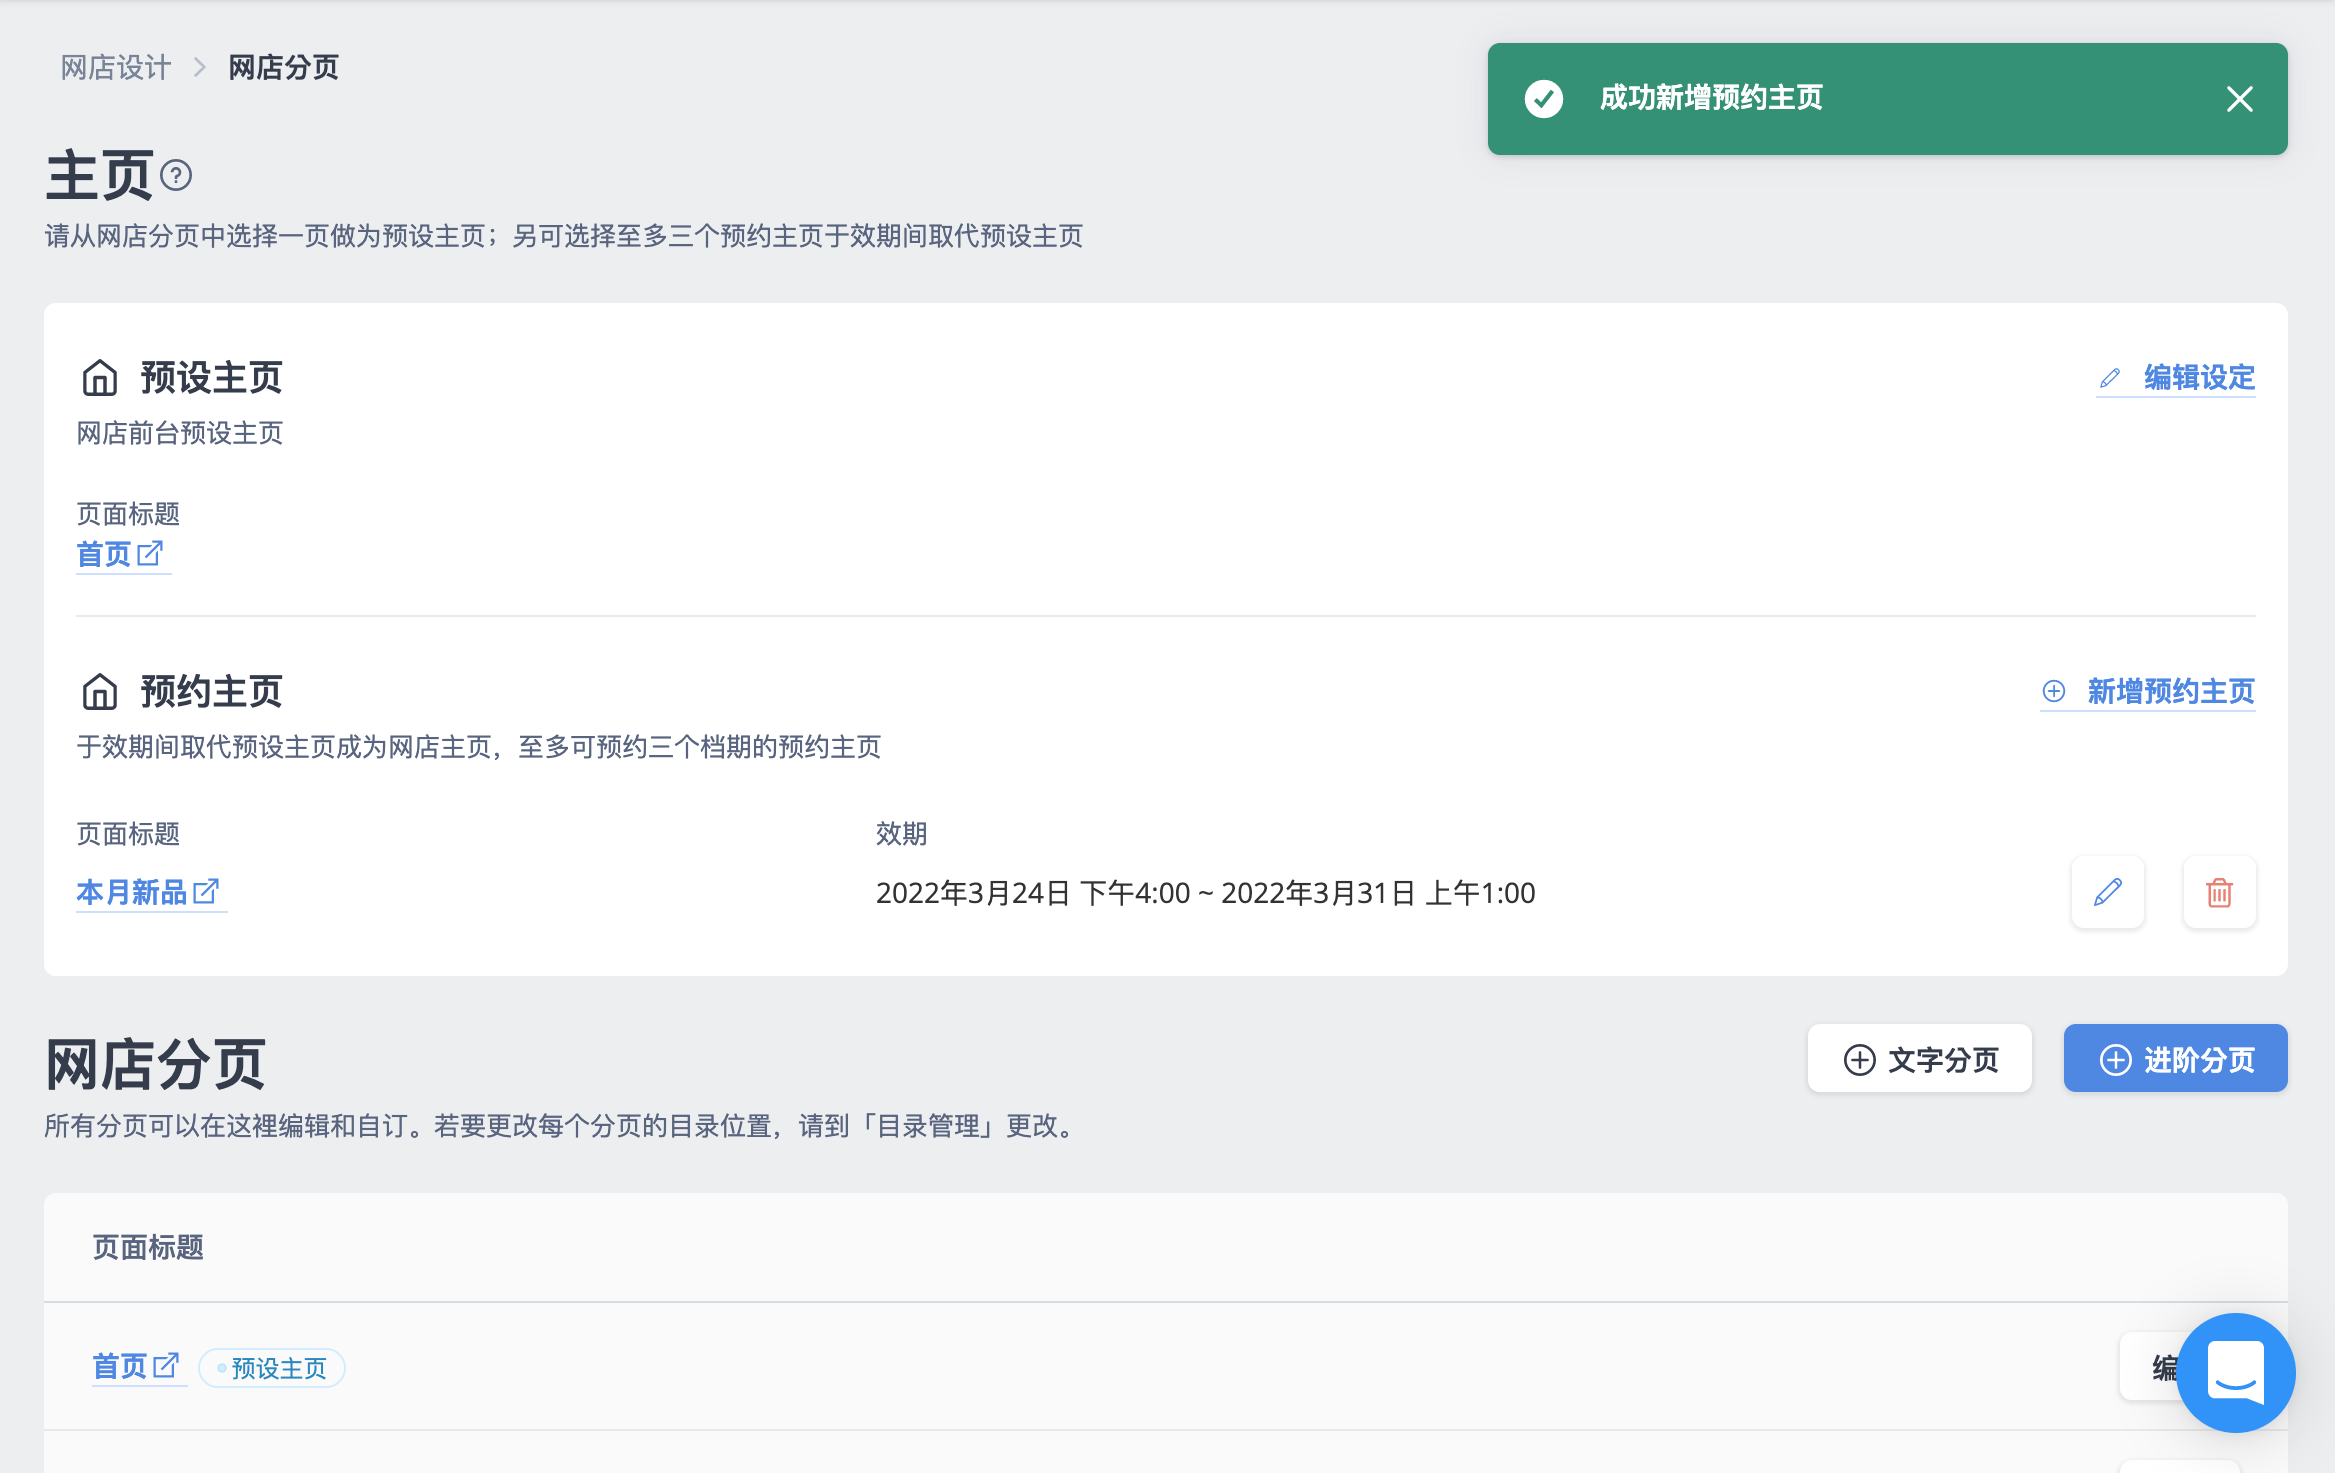
Task: Edit the 本月新品 scheduled homepage pencil button
Action: [2108, 892]
